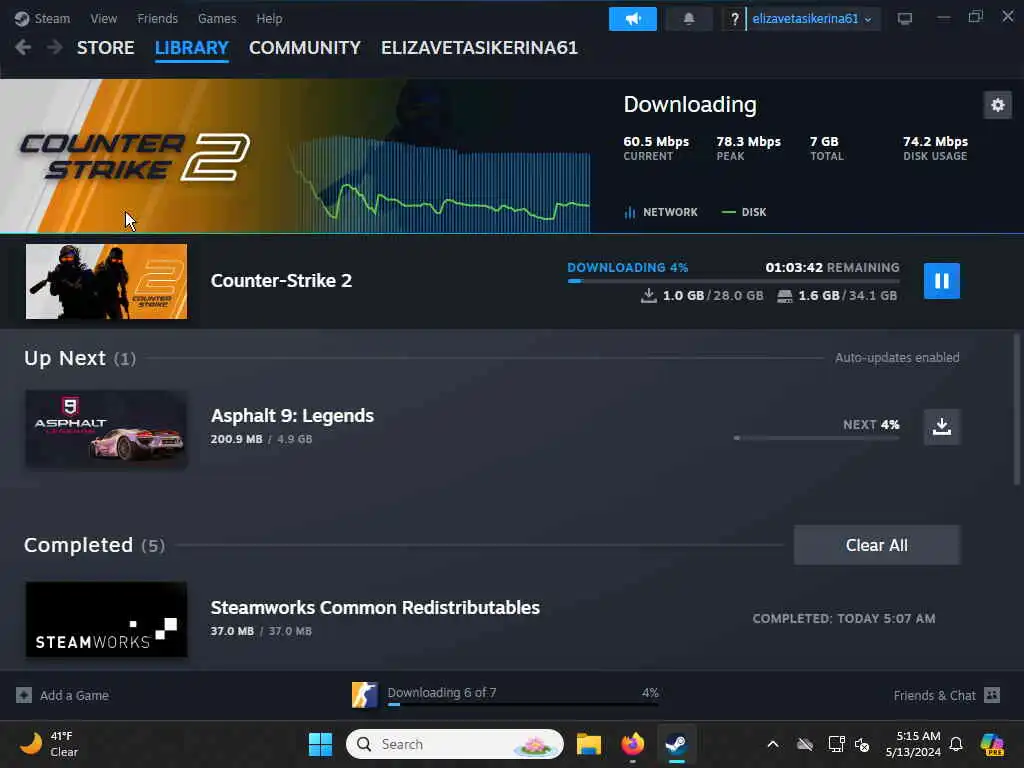Open the Friends & Chat label

click(934, 696)
